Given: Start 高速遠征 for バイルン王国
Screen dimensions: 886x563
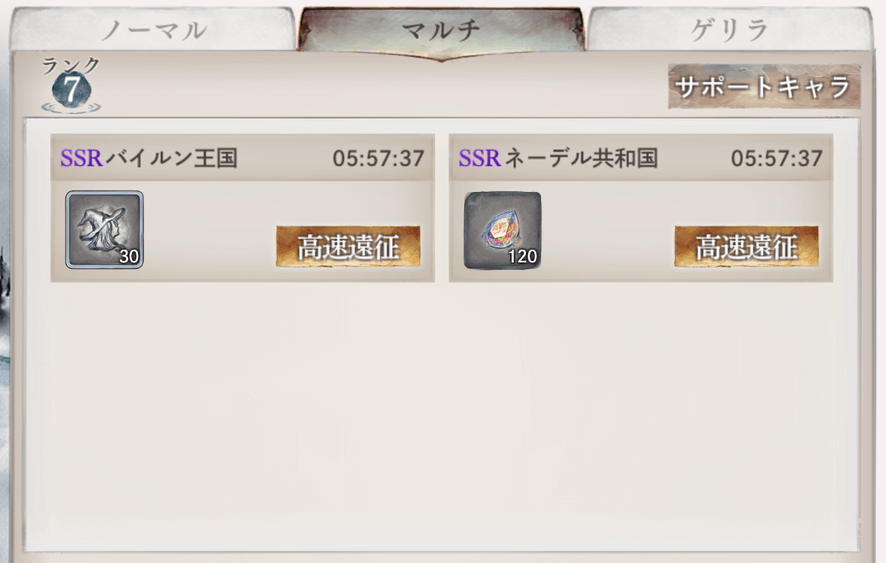Looking at the screenshot, I should pos(348,246).
